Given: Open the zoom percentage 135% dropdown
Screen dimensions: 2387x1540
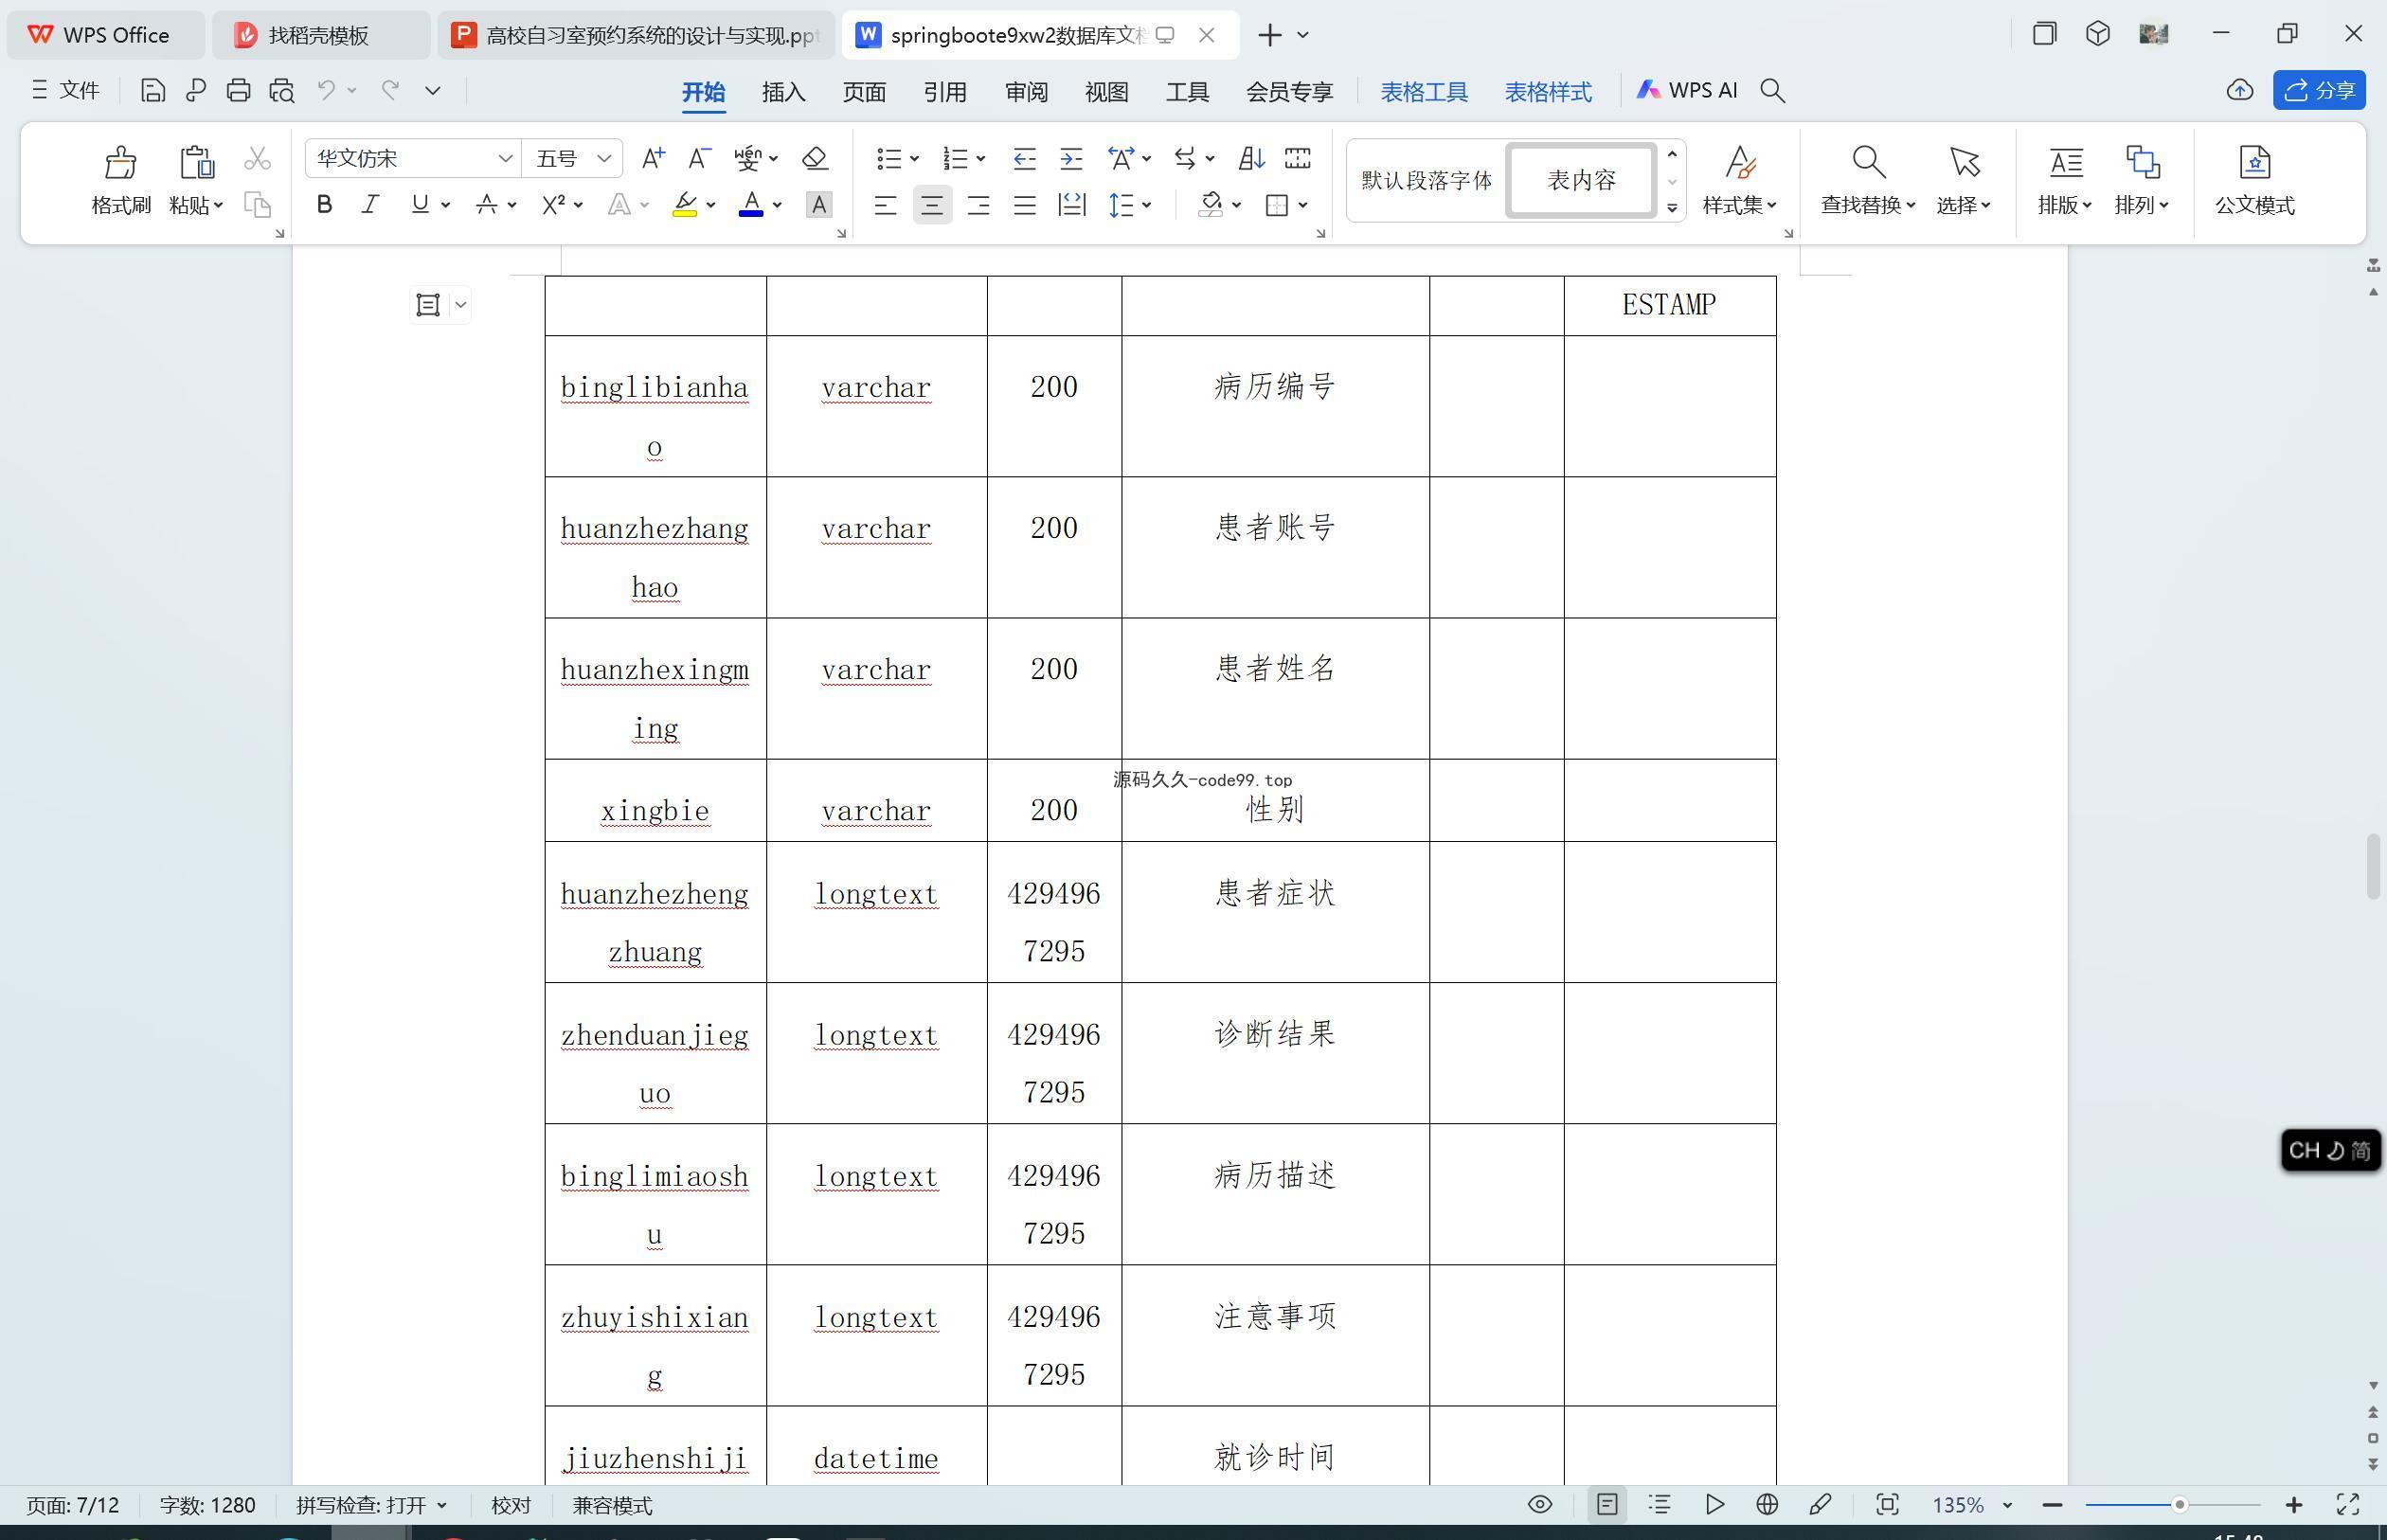Looking at the screenshot, I should 2007,1505.
